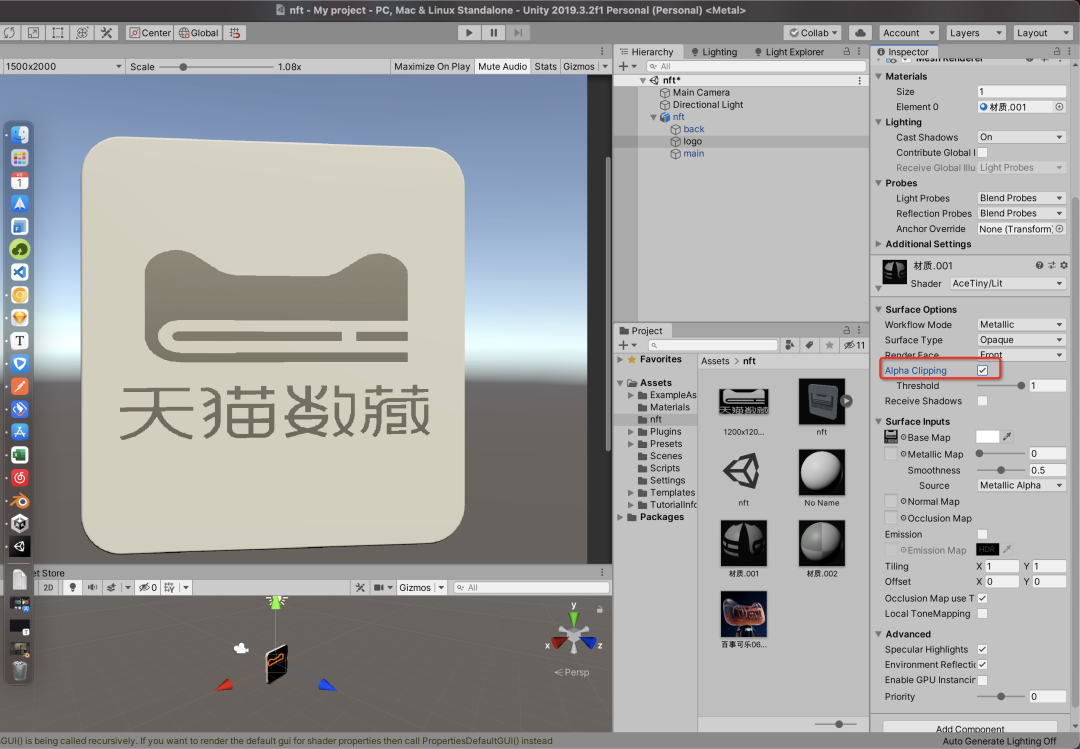The height and width of the screenshot is (749, 1080).
Task: Switch to the Light Explorer tab
Action: click(789, 52)
